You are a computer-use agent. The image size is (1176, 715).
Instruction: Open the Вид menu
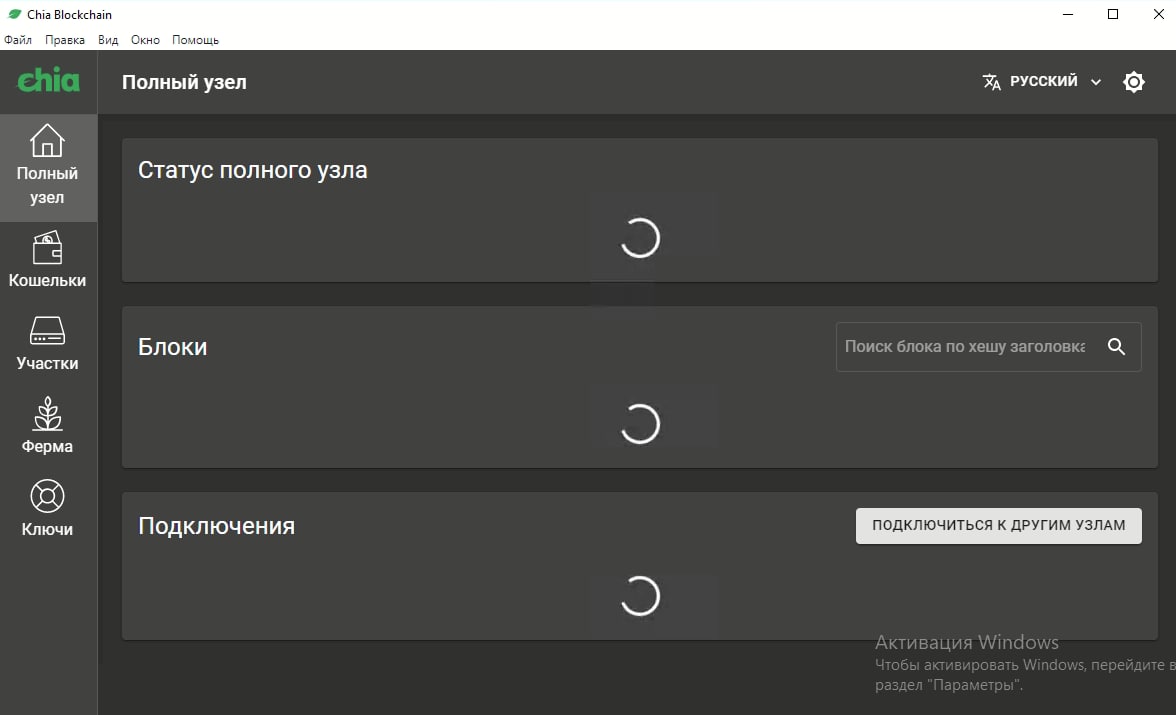coord(108,40)
